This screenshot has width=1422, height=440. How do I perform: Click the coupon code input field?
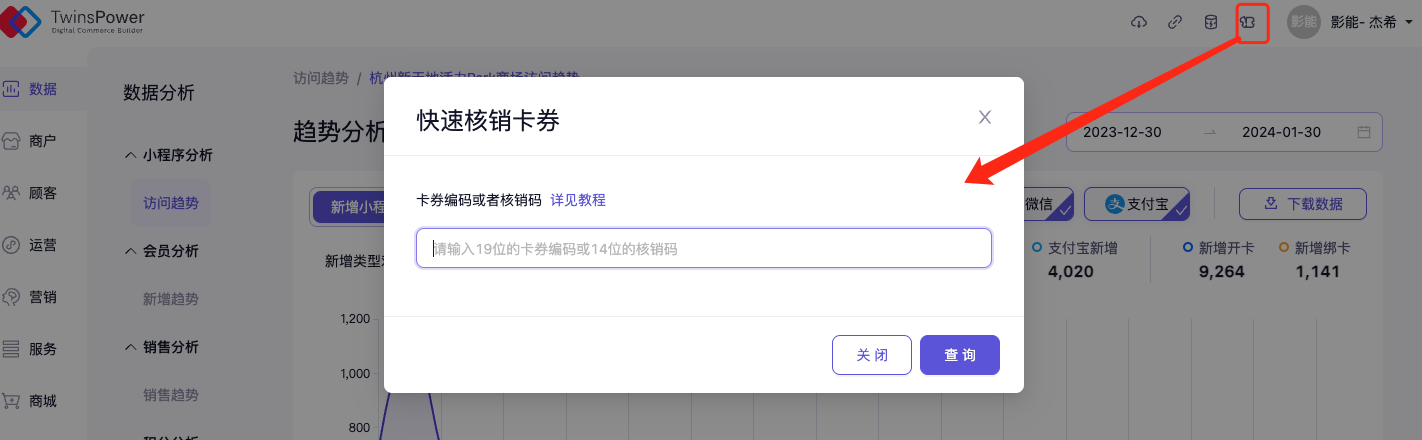point(703,248)
